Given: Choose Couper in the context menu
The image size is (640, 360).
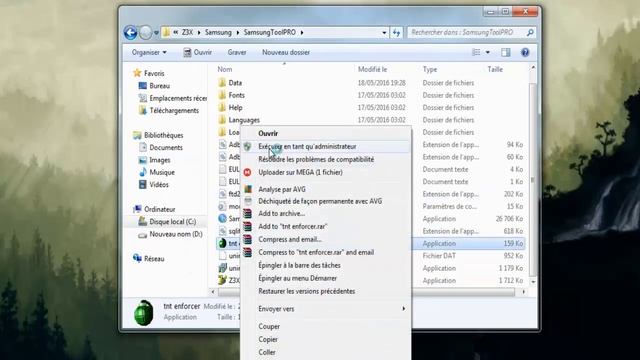Looking at the screenshot, I should tap(326, 327).
